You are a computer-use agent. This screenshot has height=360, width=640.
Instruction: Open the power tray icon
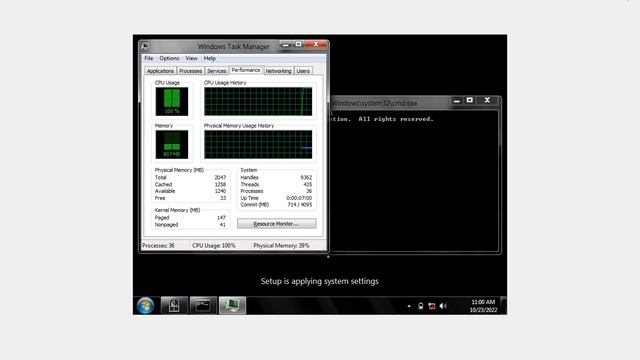click(420, 306)
